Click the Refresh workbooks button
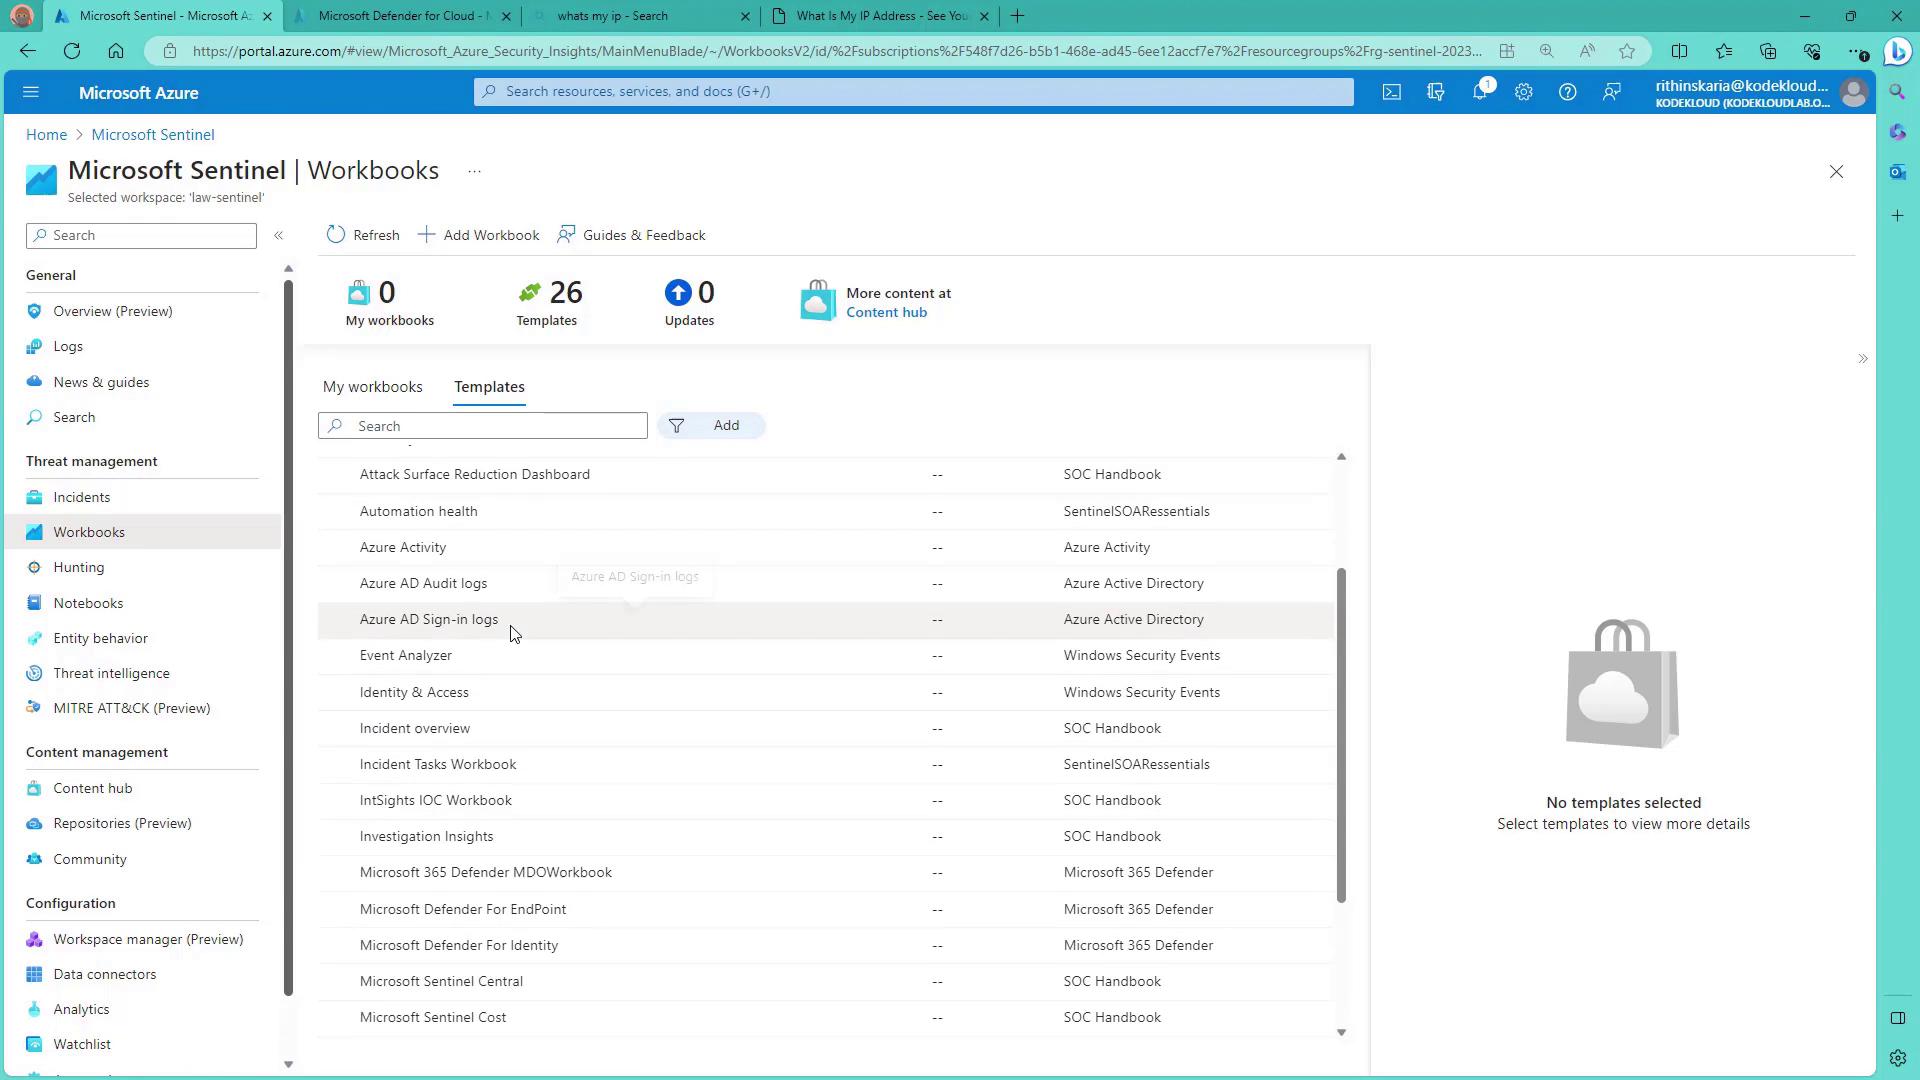This screenshot has height=1080, width=1920. pos(362,235)
